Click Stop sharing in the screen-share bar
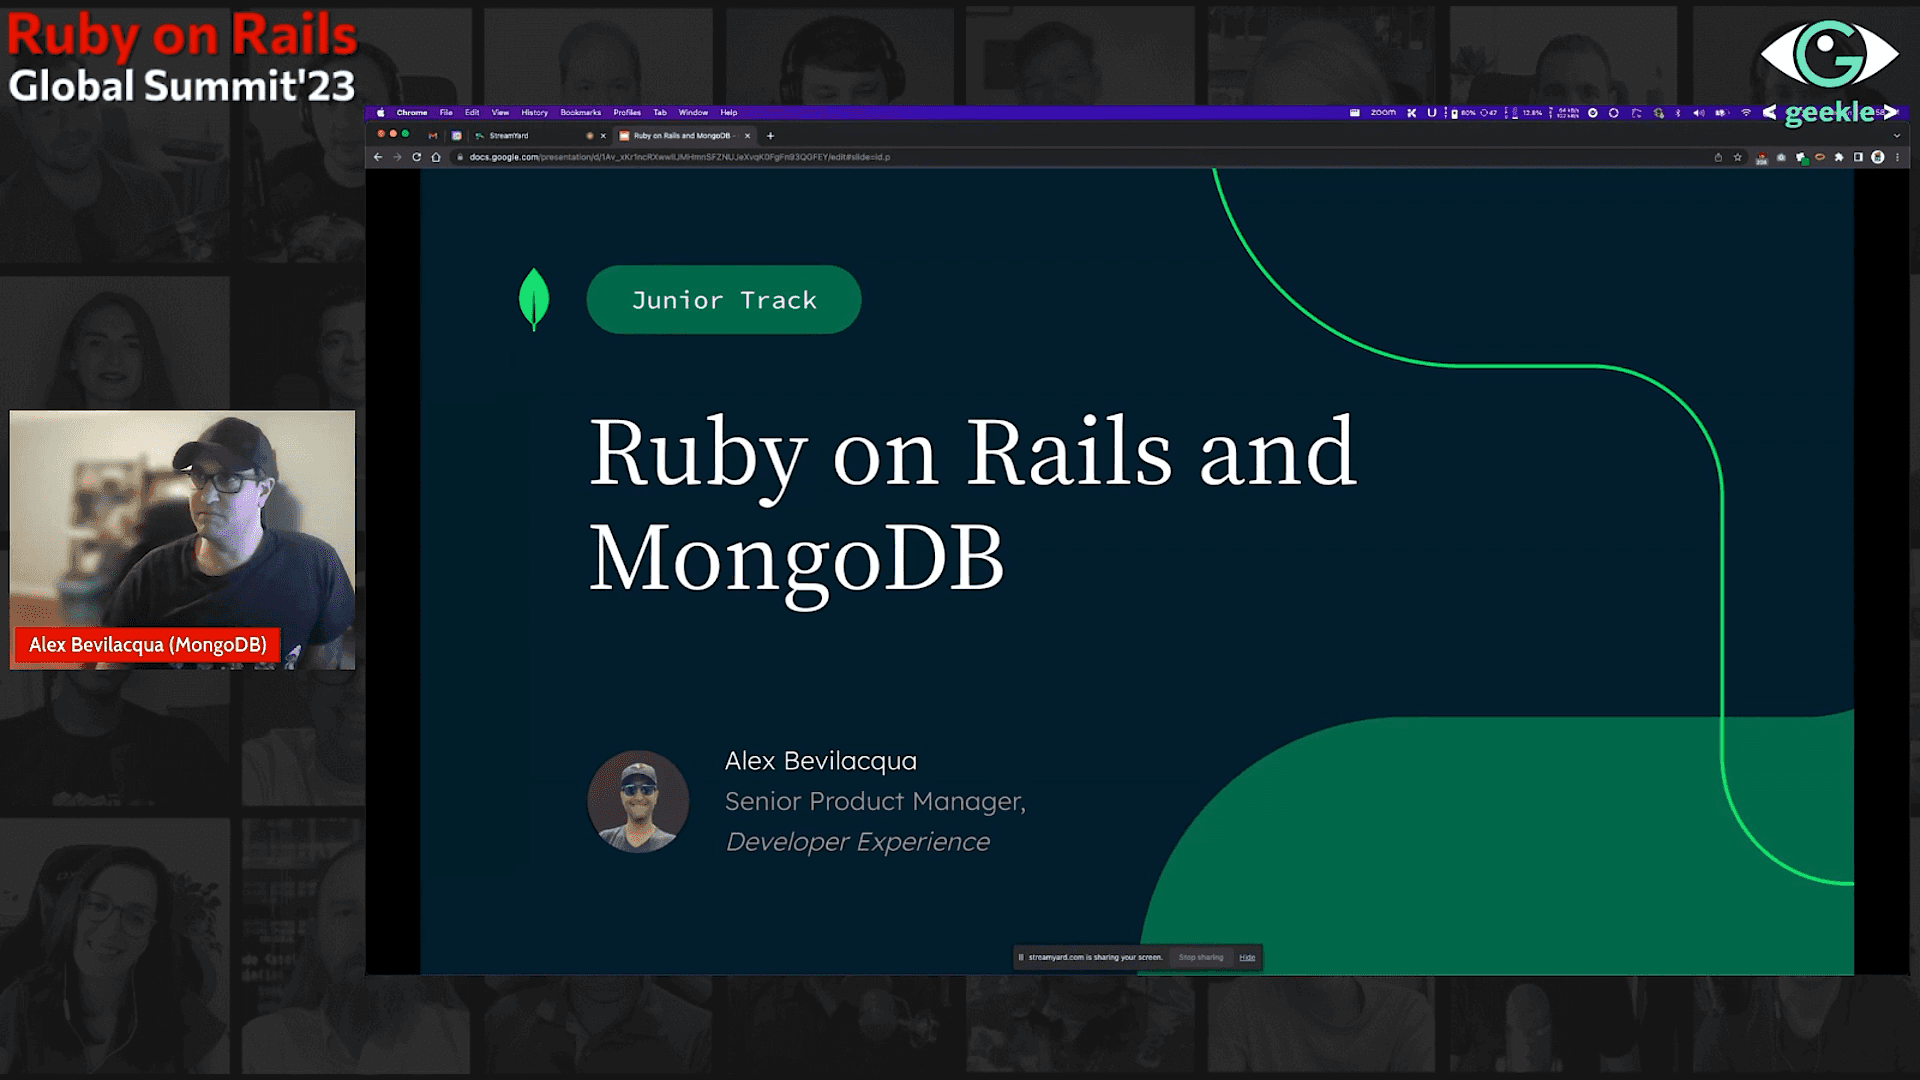1920x1080 pixels. coord(1200,957)
